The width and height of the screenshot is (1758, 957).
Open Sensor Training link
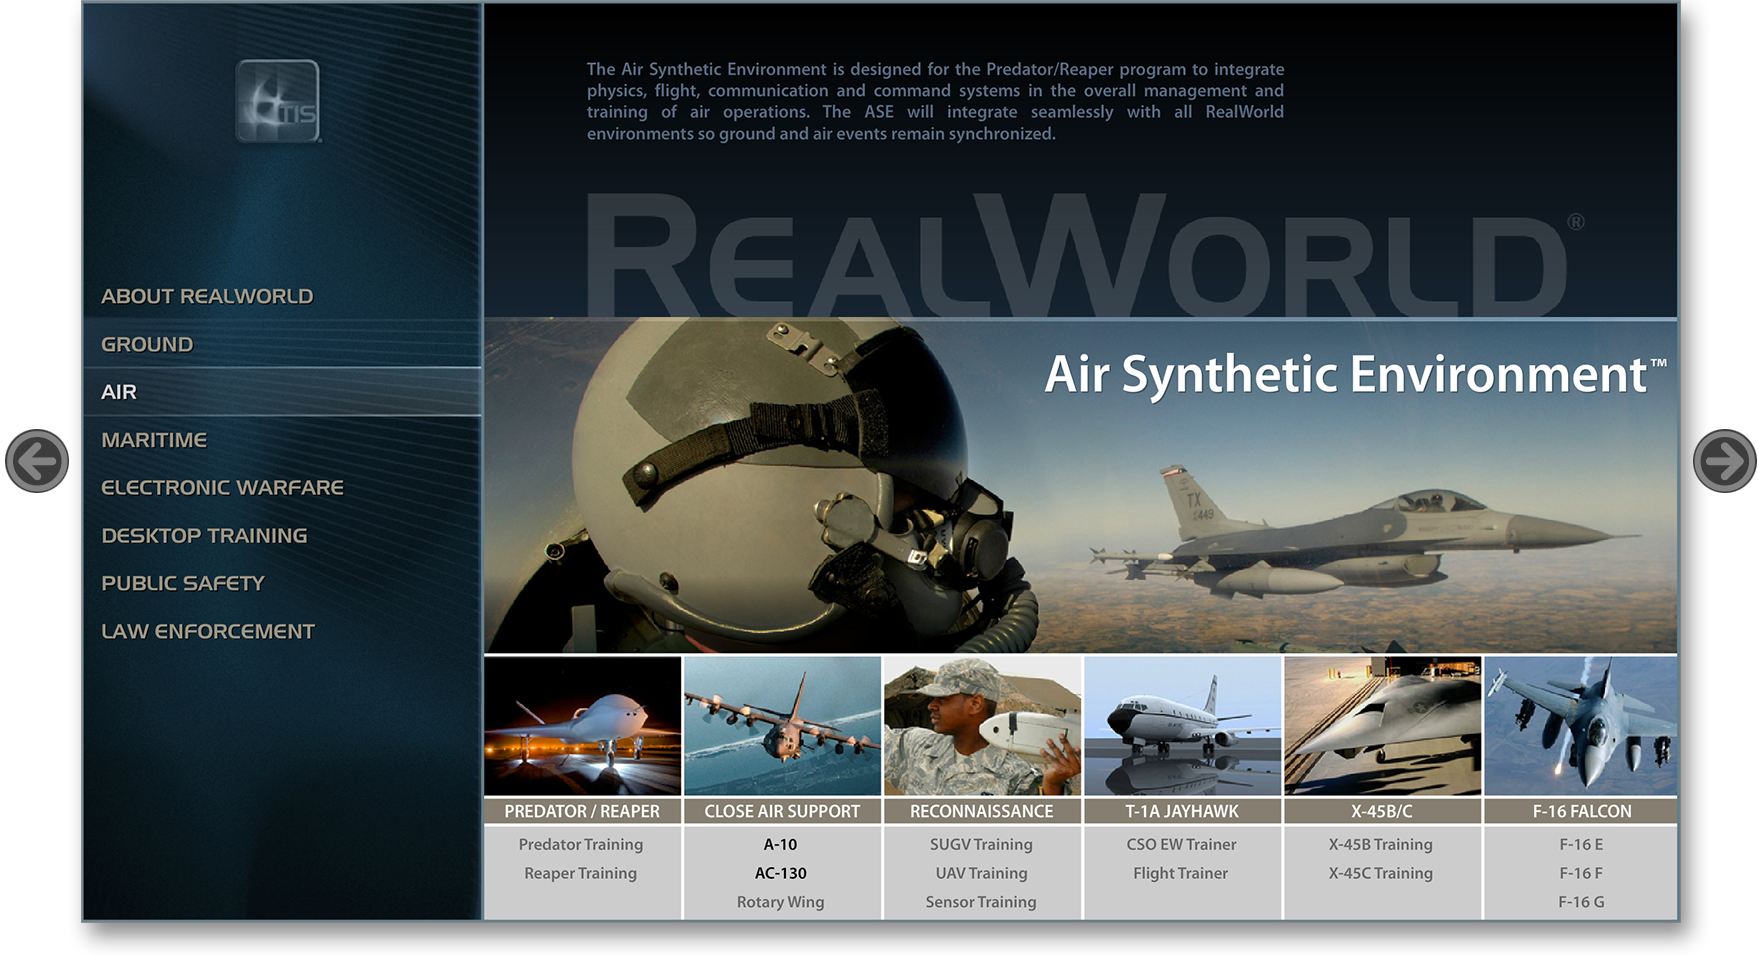pyautogui.click(x=981, y=902)
